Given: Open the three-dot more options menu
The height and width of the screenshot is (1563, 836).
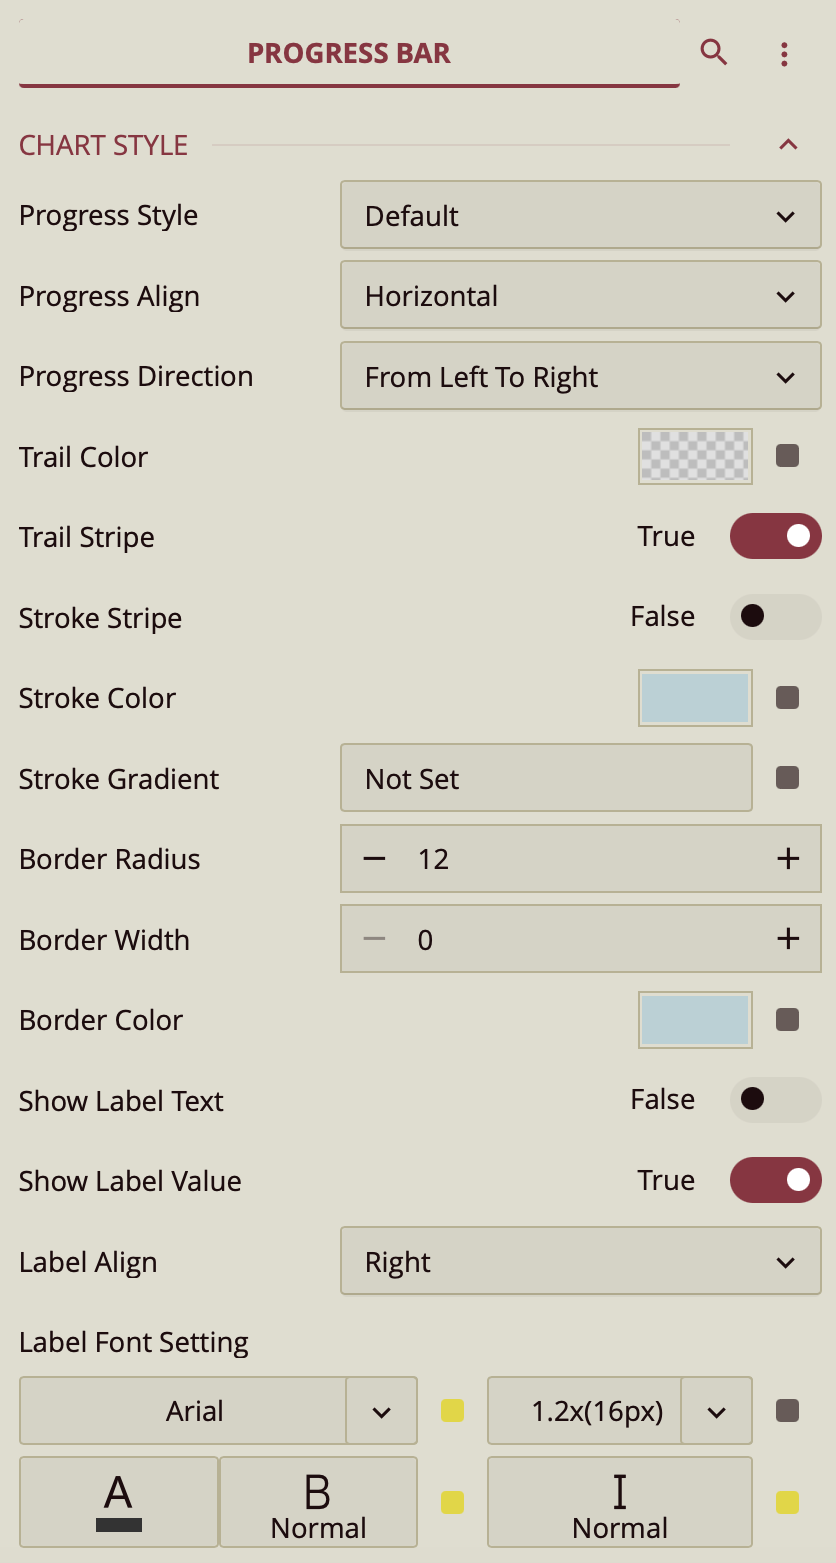Looking at the screenshot, I should tap(784, 54).
